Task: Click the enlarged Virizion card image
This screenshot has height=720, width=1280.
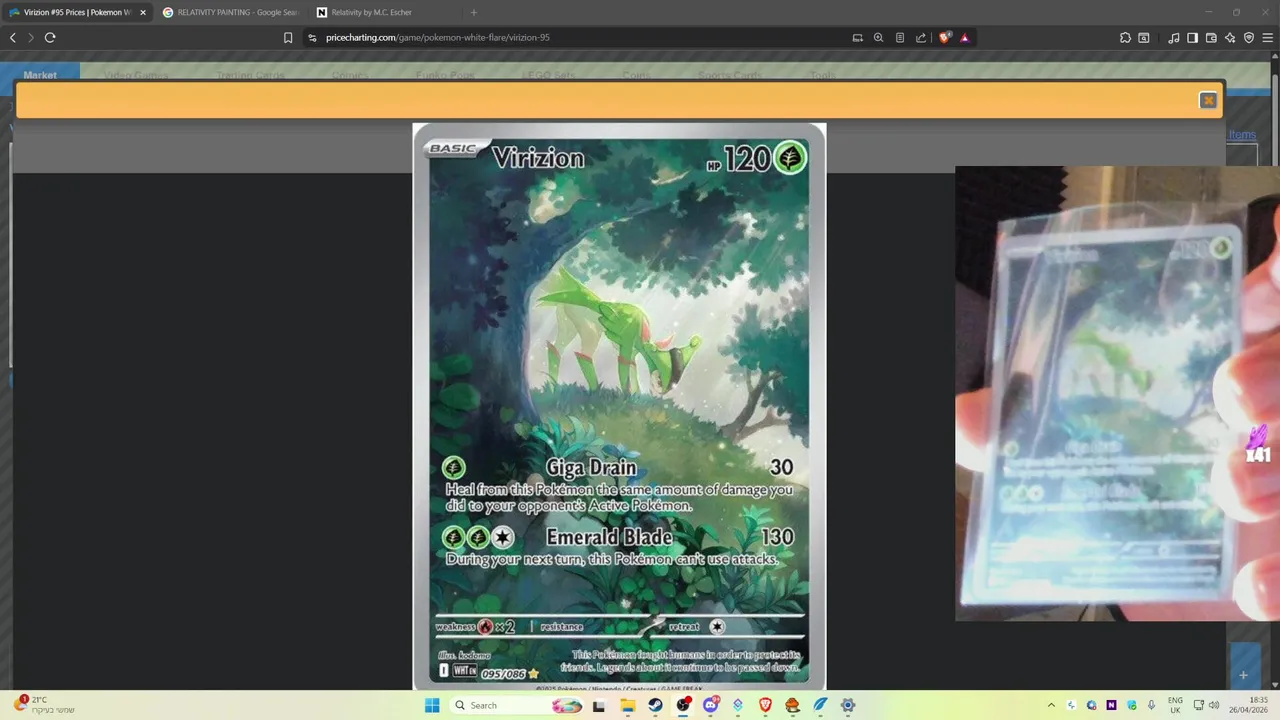Action: (619, 406)
